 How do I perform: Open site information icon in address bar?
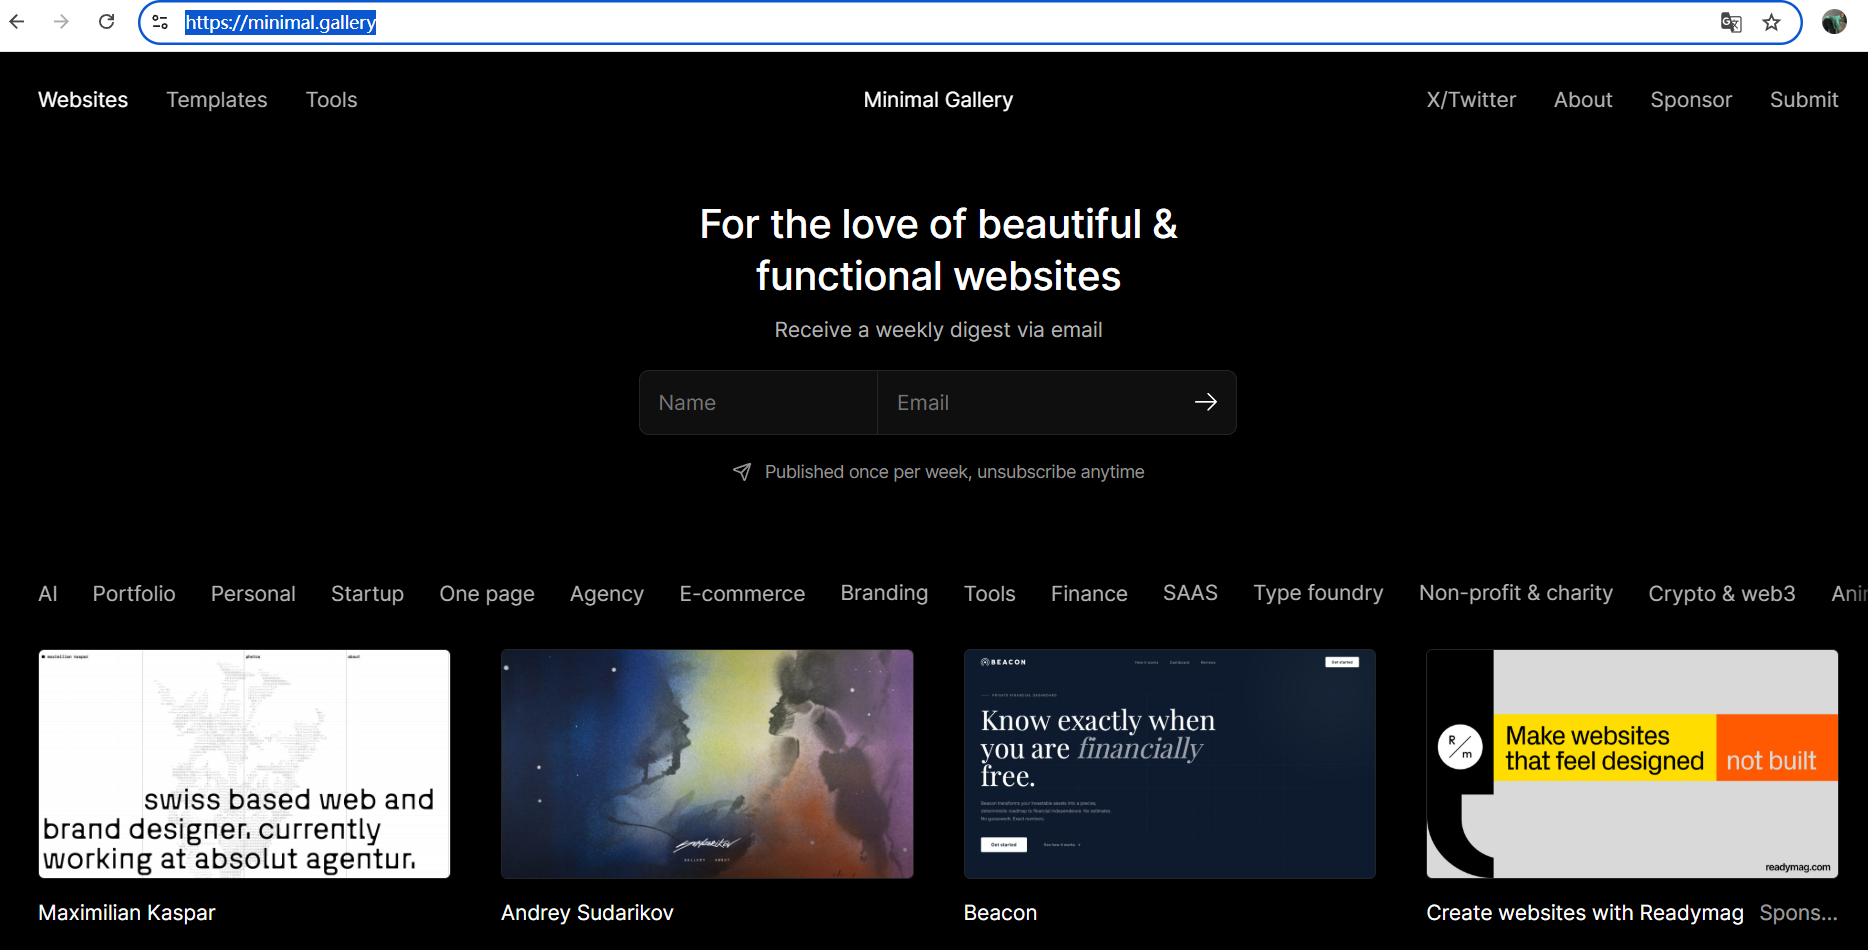[x=160, y=22]
